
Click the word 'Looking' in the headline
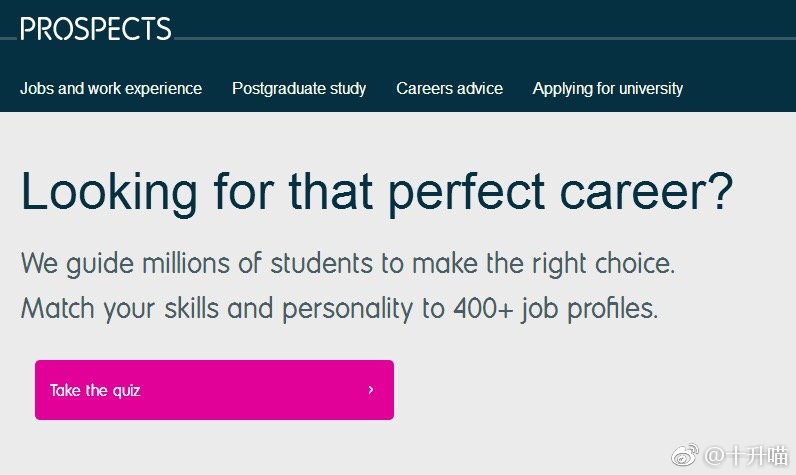[x=109, y=193]
